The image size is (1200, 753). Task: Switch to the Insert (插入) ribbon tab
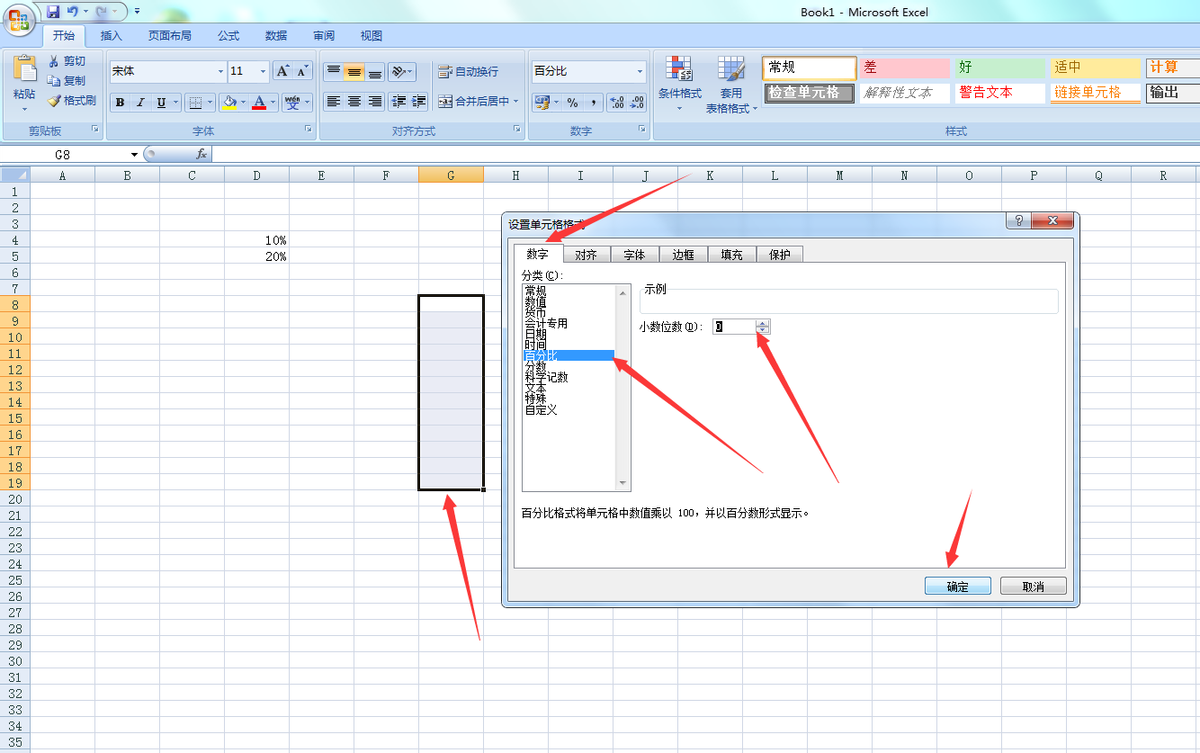pos(111,36)
